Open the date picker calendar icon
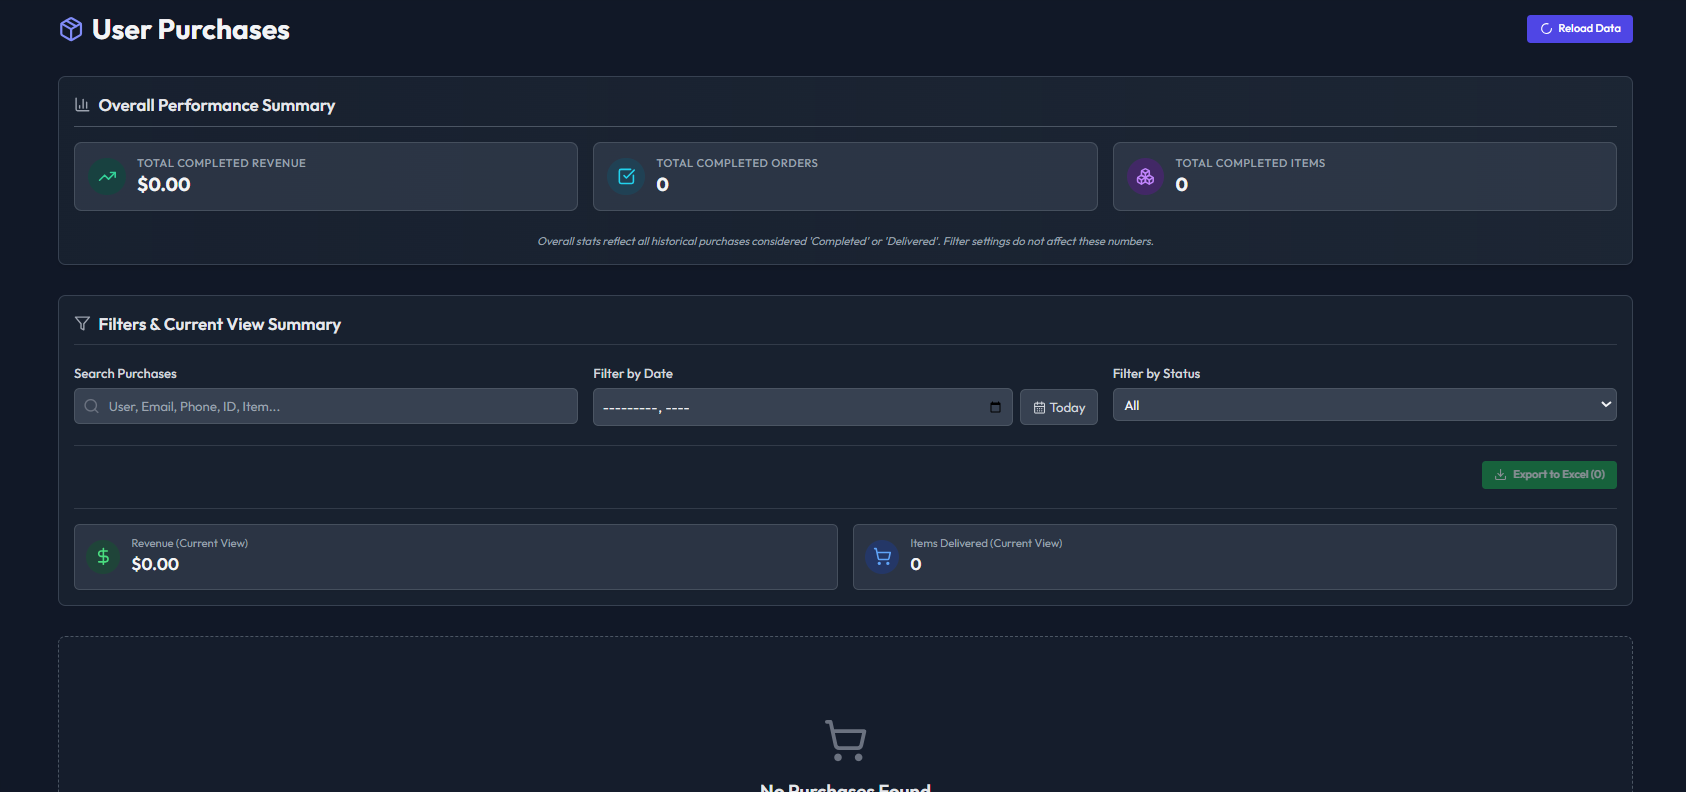The width and height of the screenshot is (1686, 792). pyautogui.click(x=995, y=407)
